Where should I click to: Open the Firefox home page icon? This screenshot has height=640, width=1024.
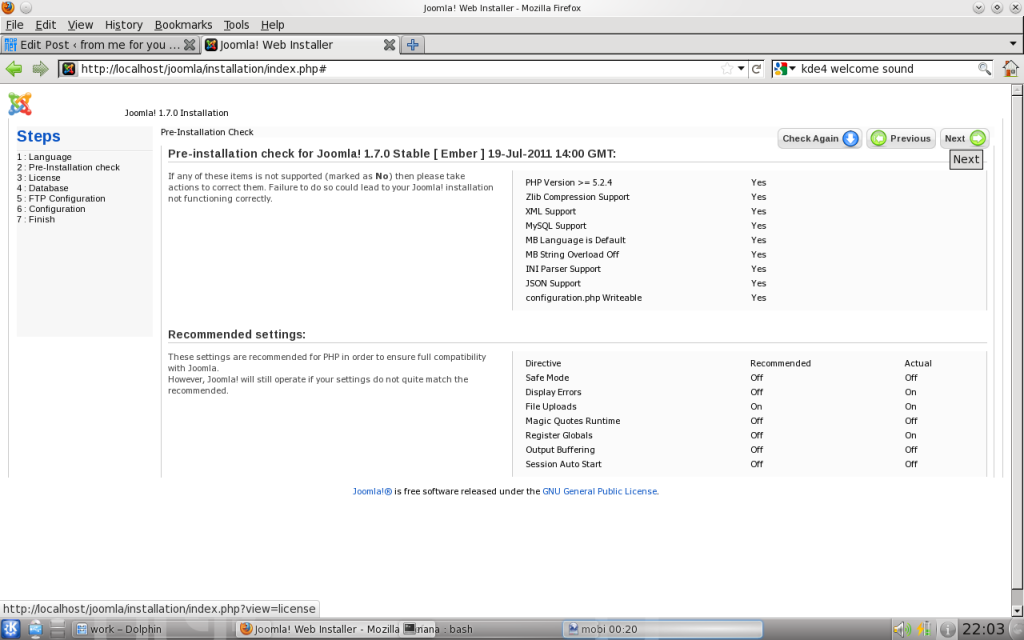pos(1010,69)
